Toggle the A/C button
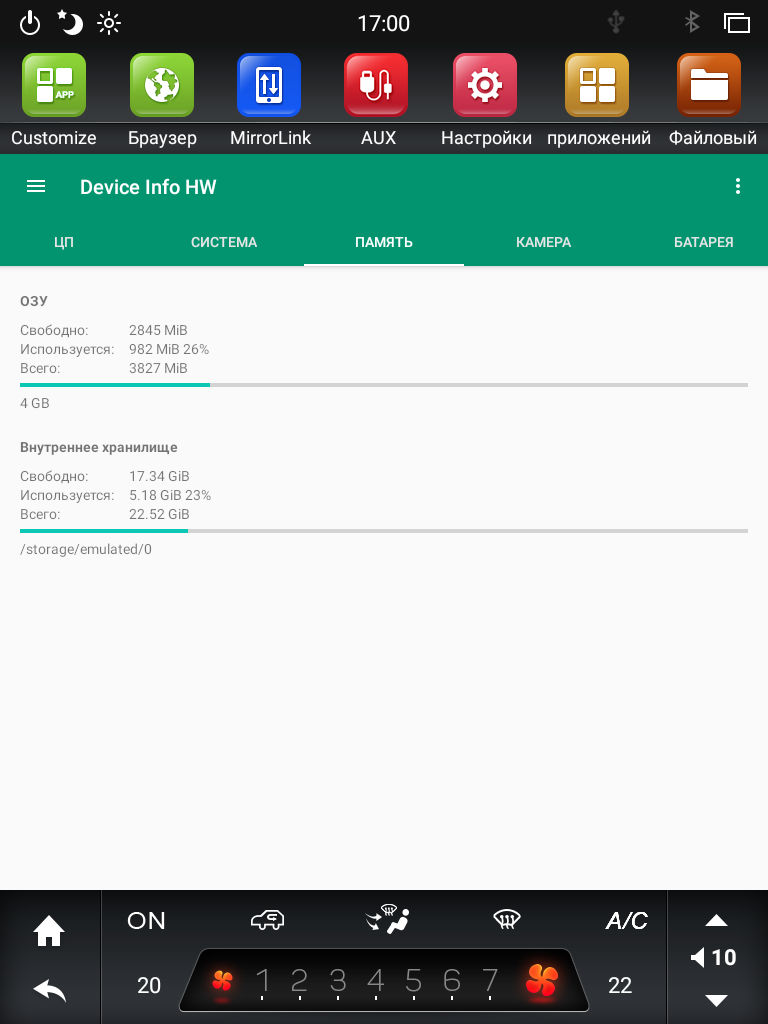Screen dimensions: 768x1024 626,921
